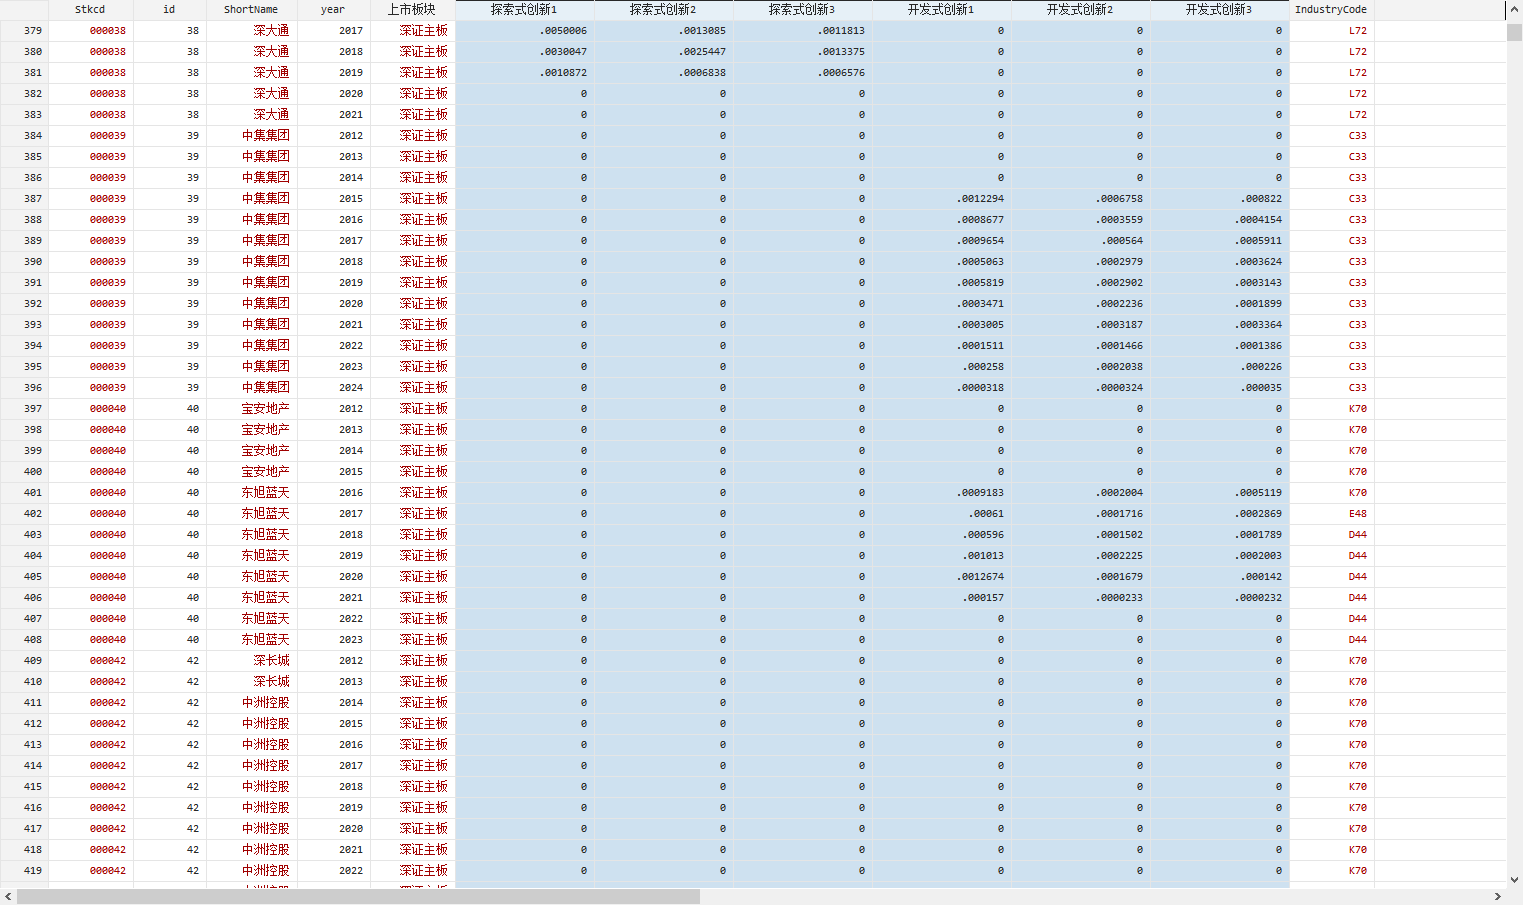Click the 开发式创新3 column header

(1218, 10)
